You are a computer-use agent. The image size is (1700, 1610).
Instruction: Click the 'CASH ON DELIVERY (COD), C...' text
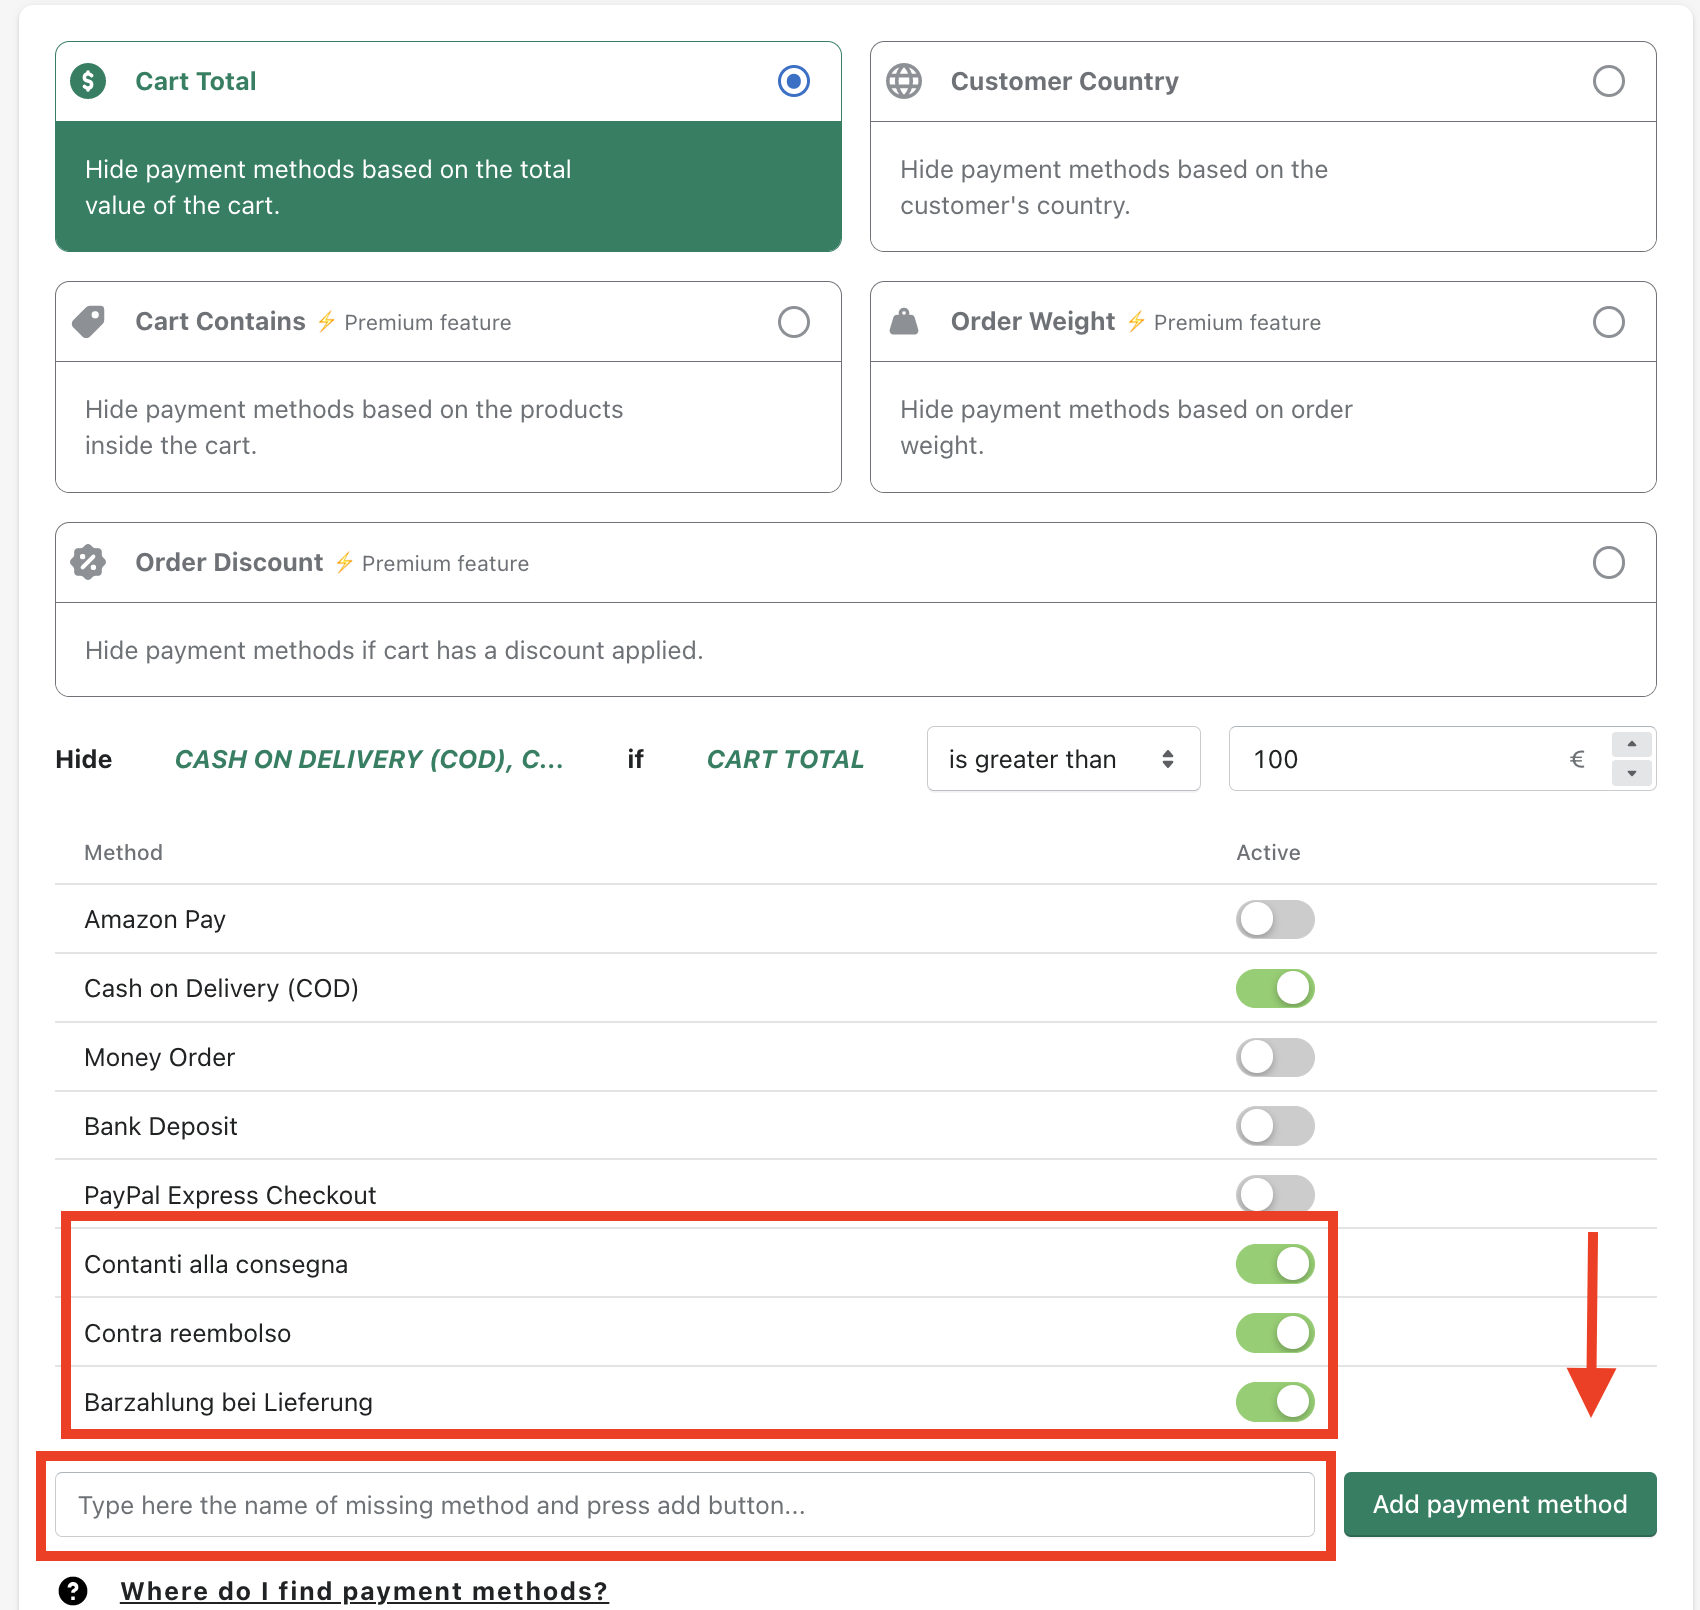(x=369, y=759)
